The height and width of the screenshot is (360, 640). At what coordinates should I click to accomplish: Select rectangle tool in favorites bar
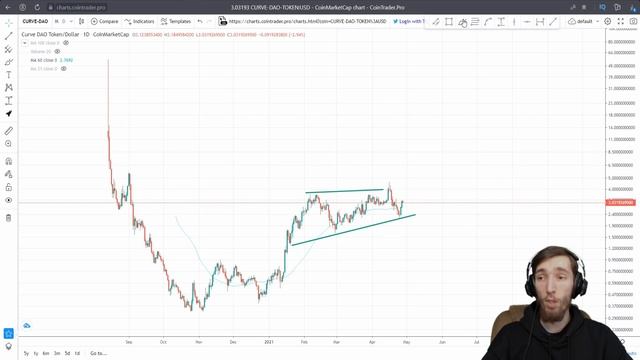tap(449, 22)
